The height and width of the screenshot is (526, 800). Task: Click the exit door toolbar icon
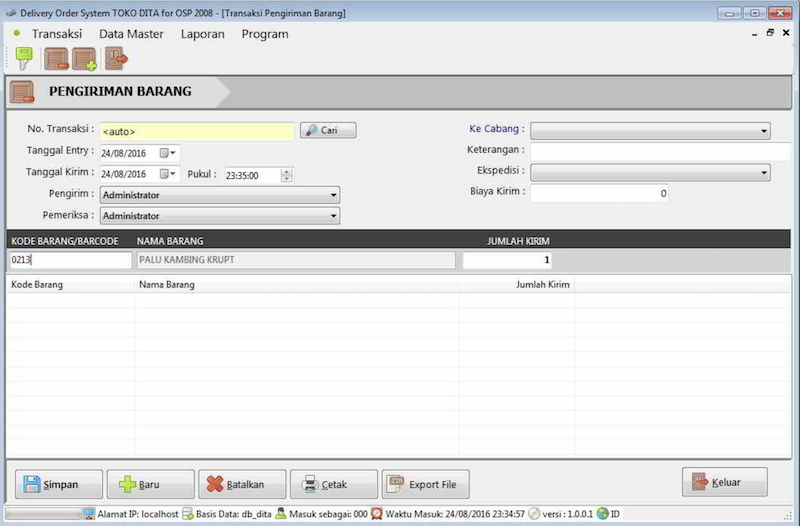pos(116,59)
